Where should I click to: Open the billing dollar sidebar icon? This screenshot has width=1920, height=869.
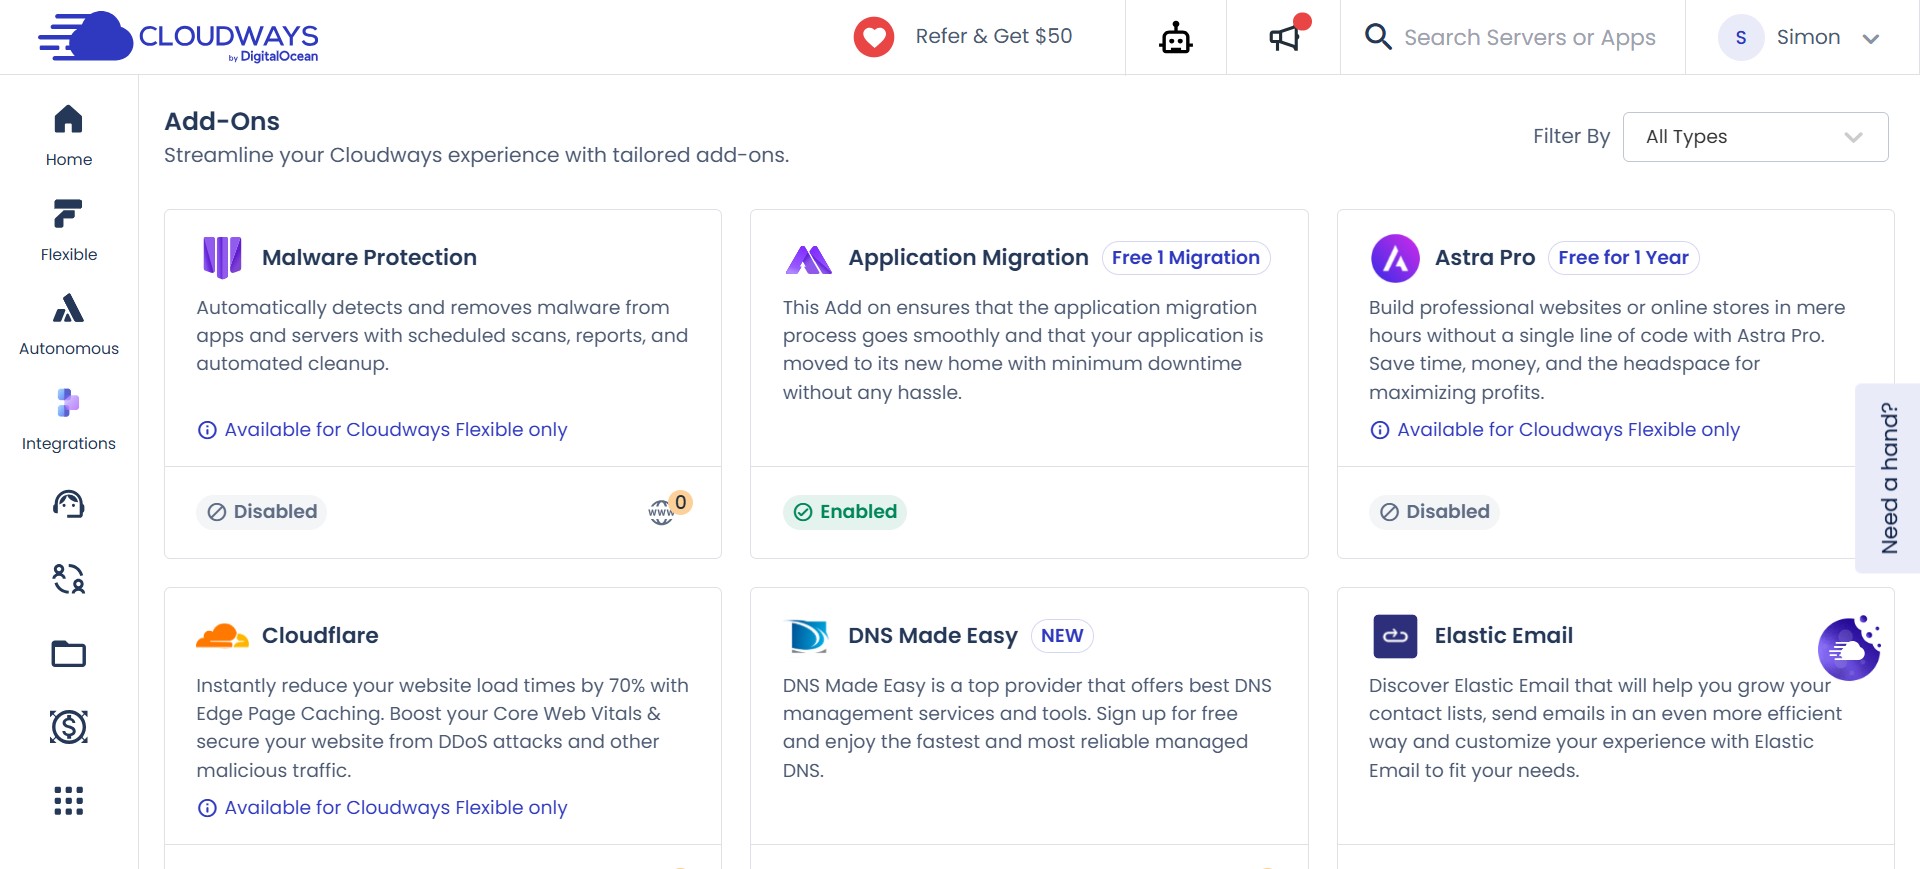69,727
